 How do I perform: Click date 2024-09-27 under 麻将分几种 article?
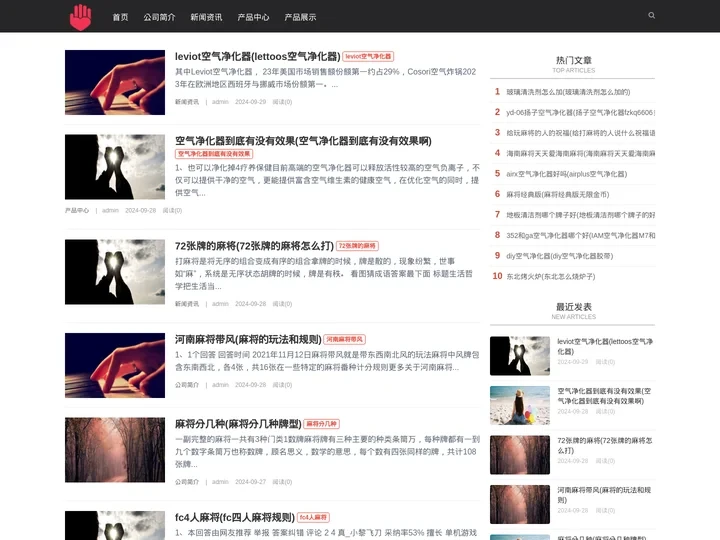click(250, 482)
